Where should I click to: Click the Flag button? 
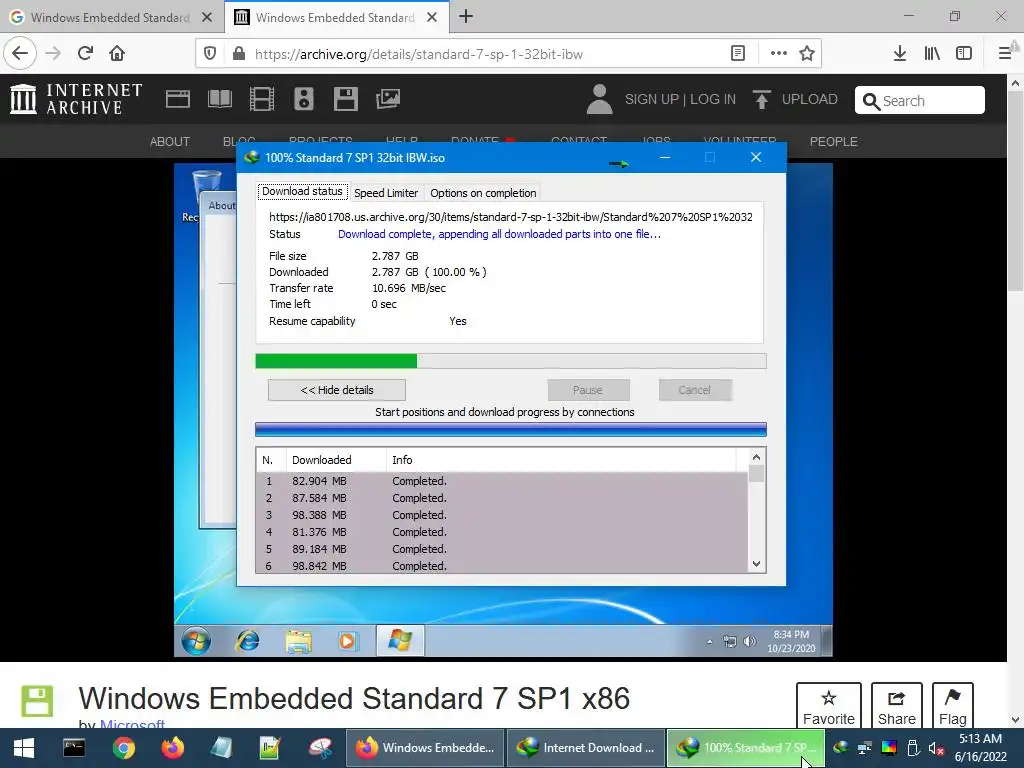pos(953,705)
